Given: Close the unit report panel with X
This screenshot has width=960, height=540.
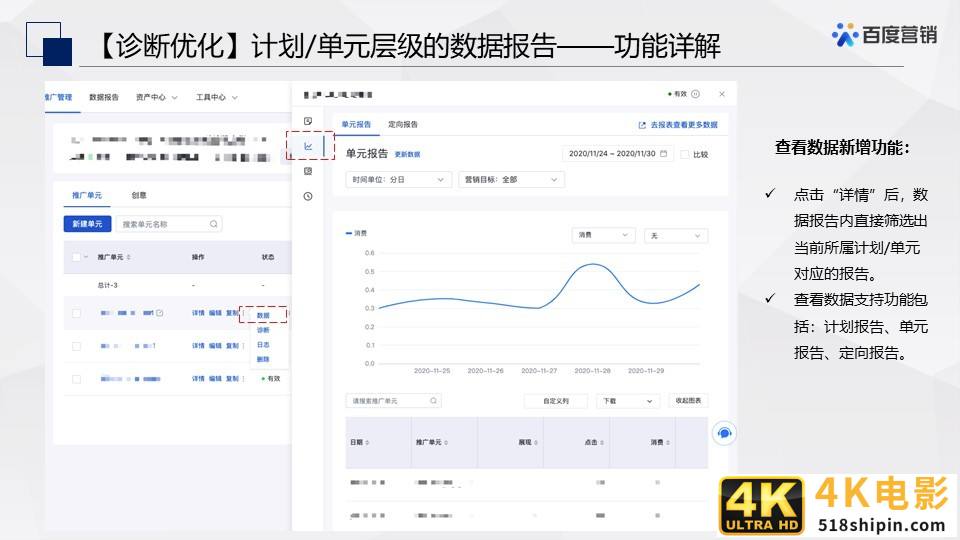Looking at the screenshot, I should tap(722, 94).
